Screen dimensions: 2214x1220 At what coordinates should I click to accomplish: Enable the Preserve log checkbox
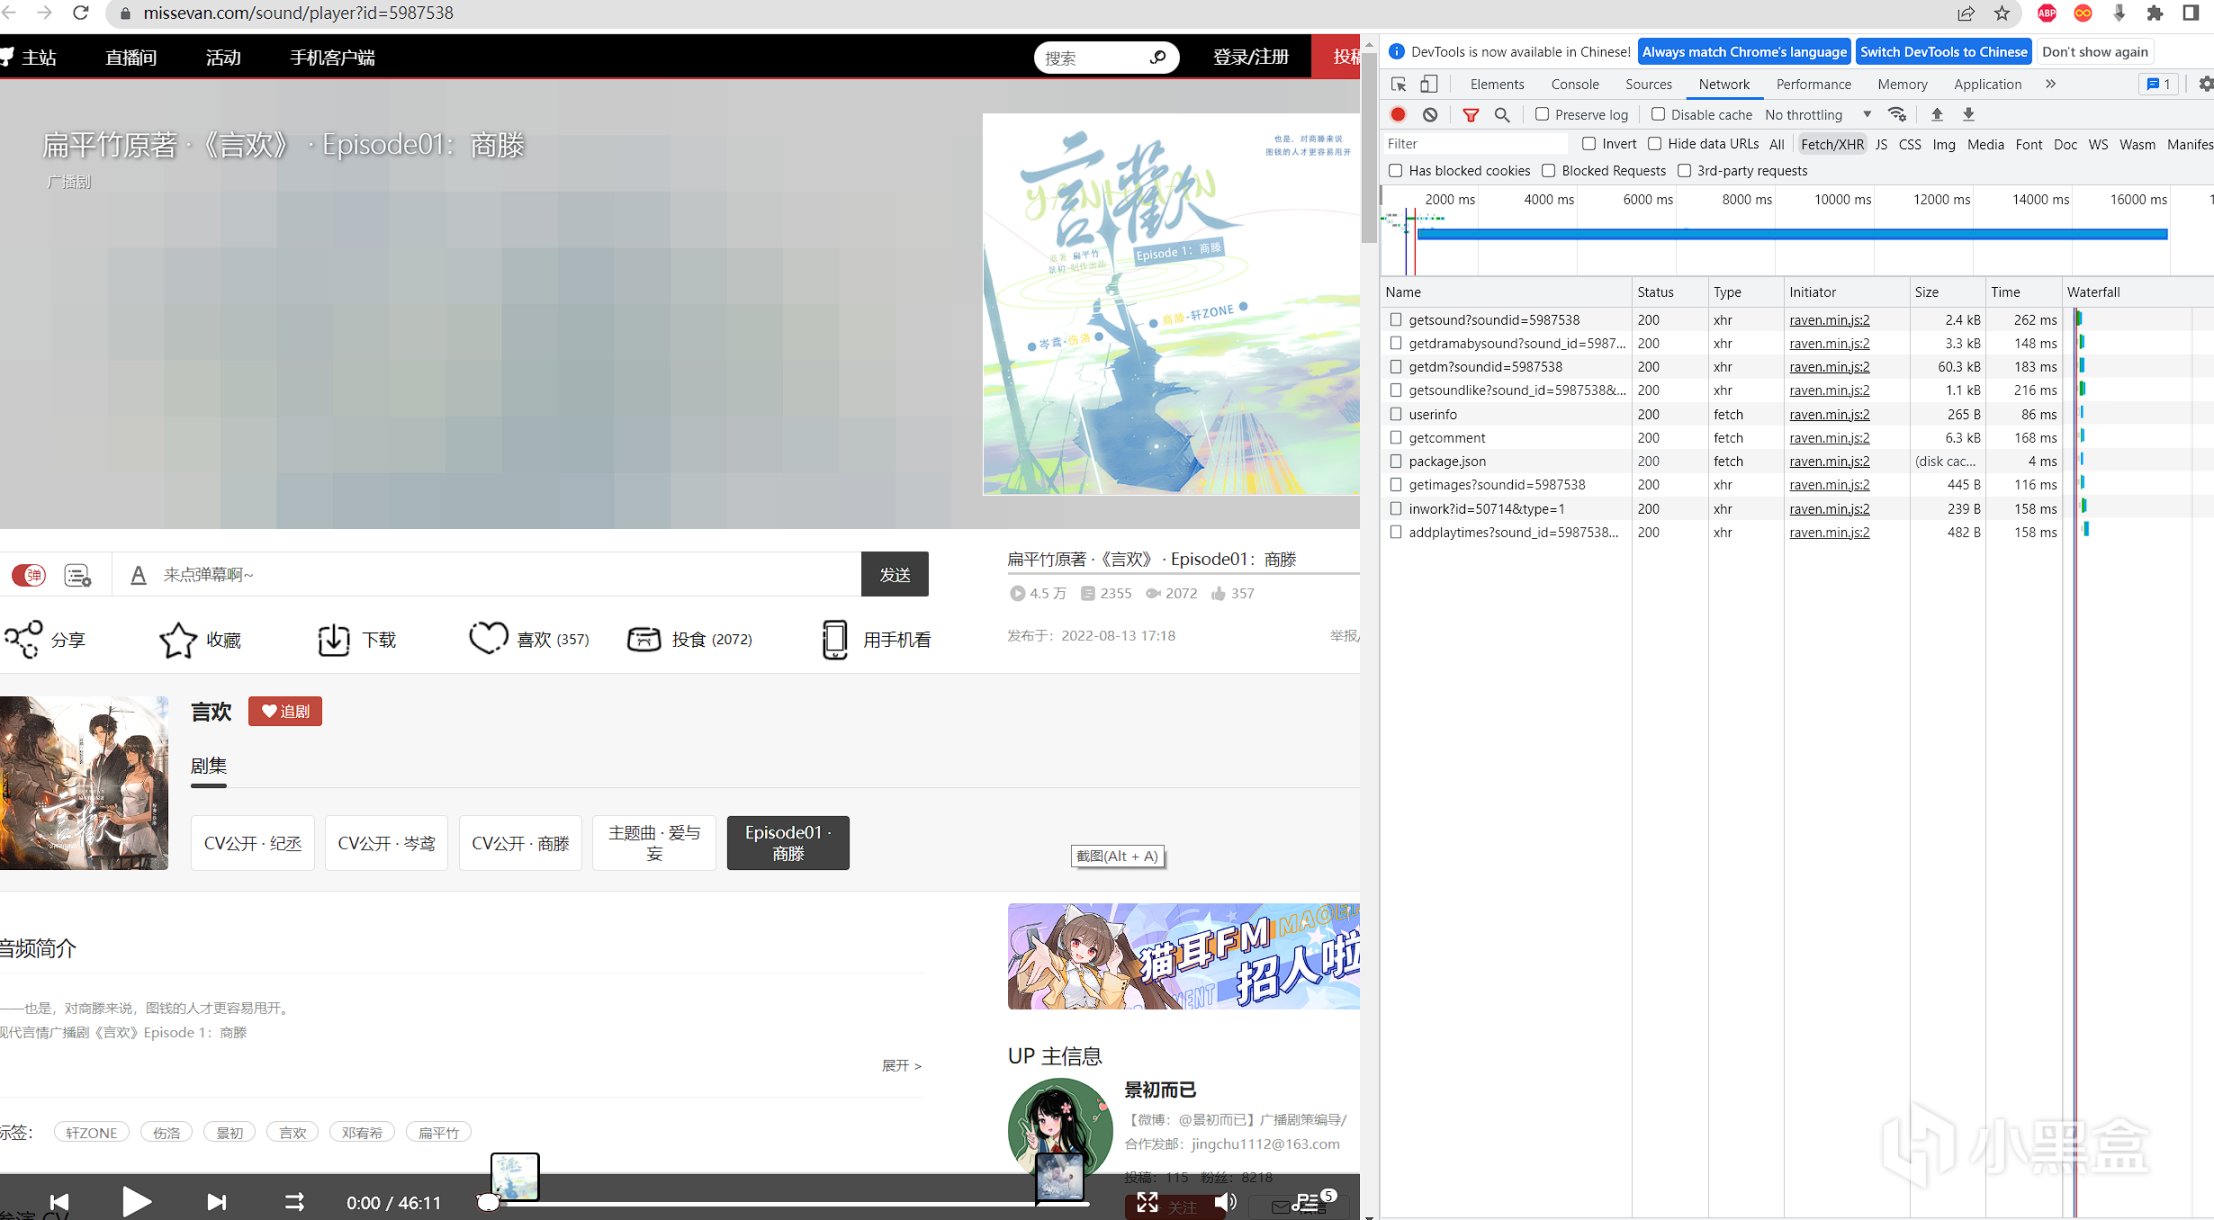[x=1542, y=114]
